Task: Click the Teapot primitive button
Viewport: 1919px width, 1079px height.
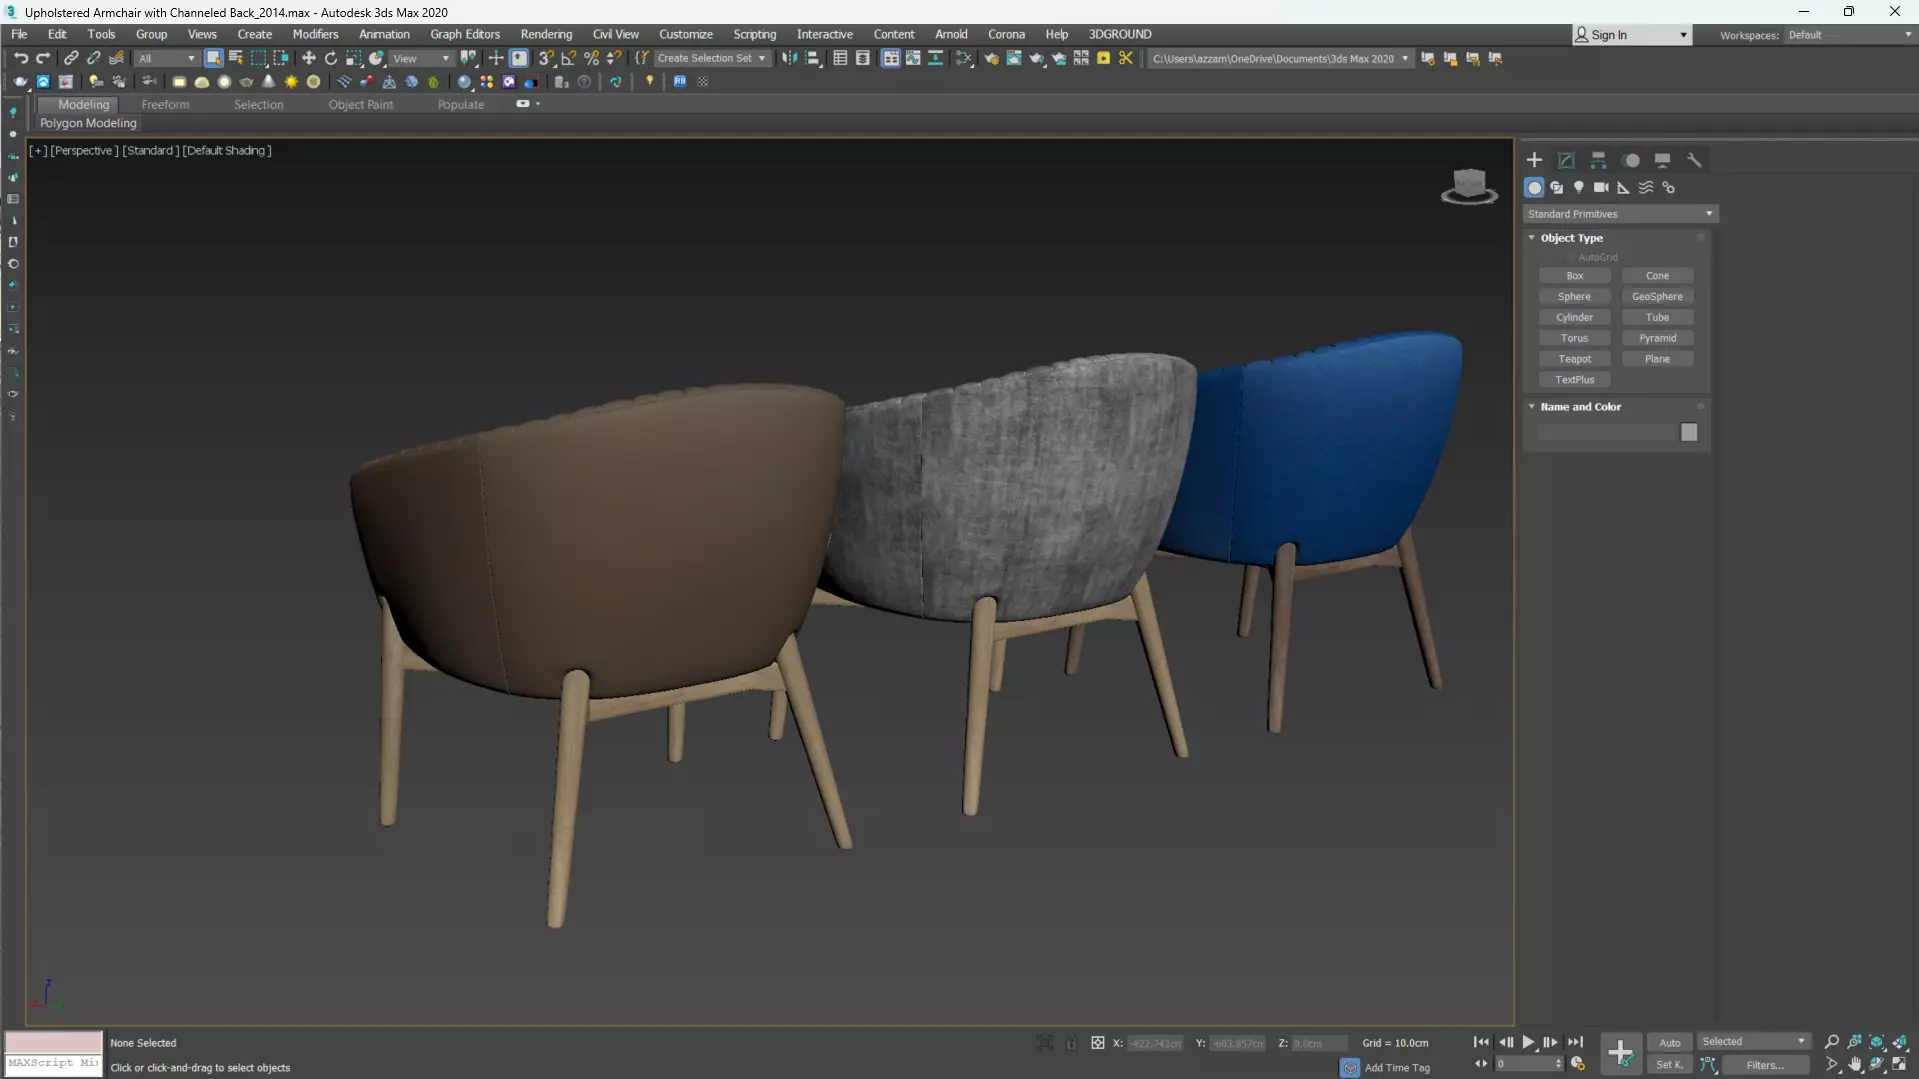Action: (x=1574, y=359)
